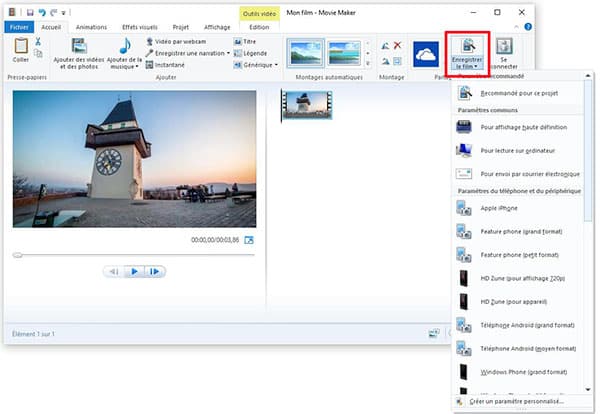The image size is (600, 414).
Task: Open the Edition tab under Outils vidéo
Action: pyautogui.click(x=259, y=27)
